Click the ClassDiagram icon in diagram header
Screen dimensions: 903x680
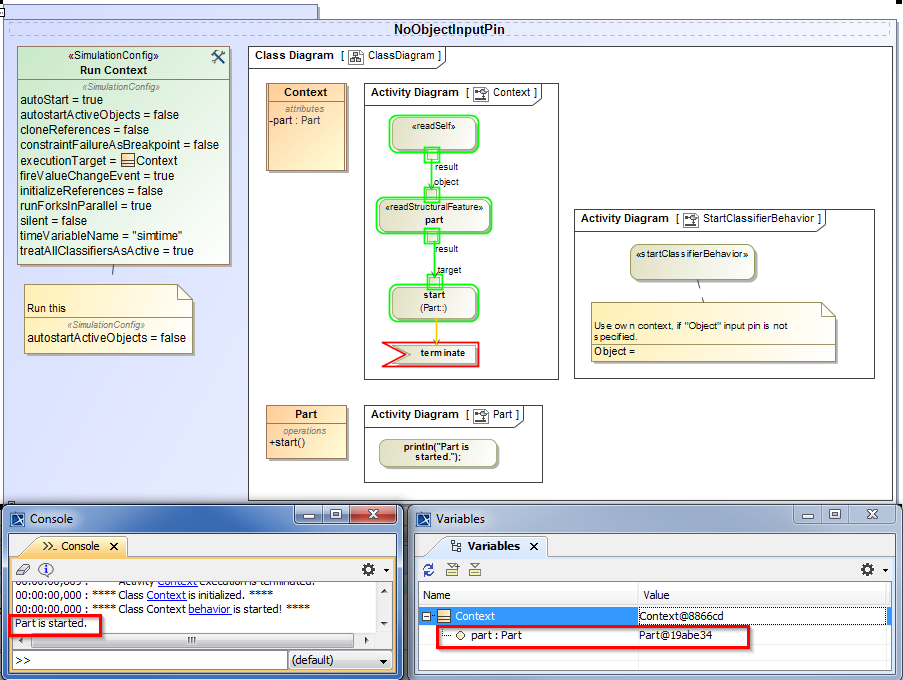pyautogui.click(x=356, y=56)
